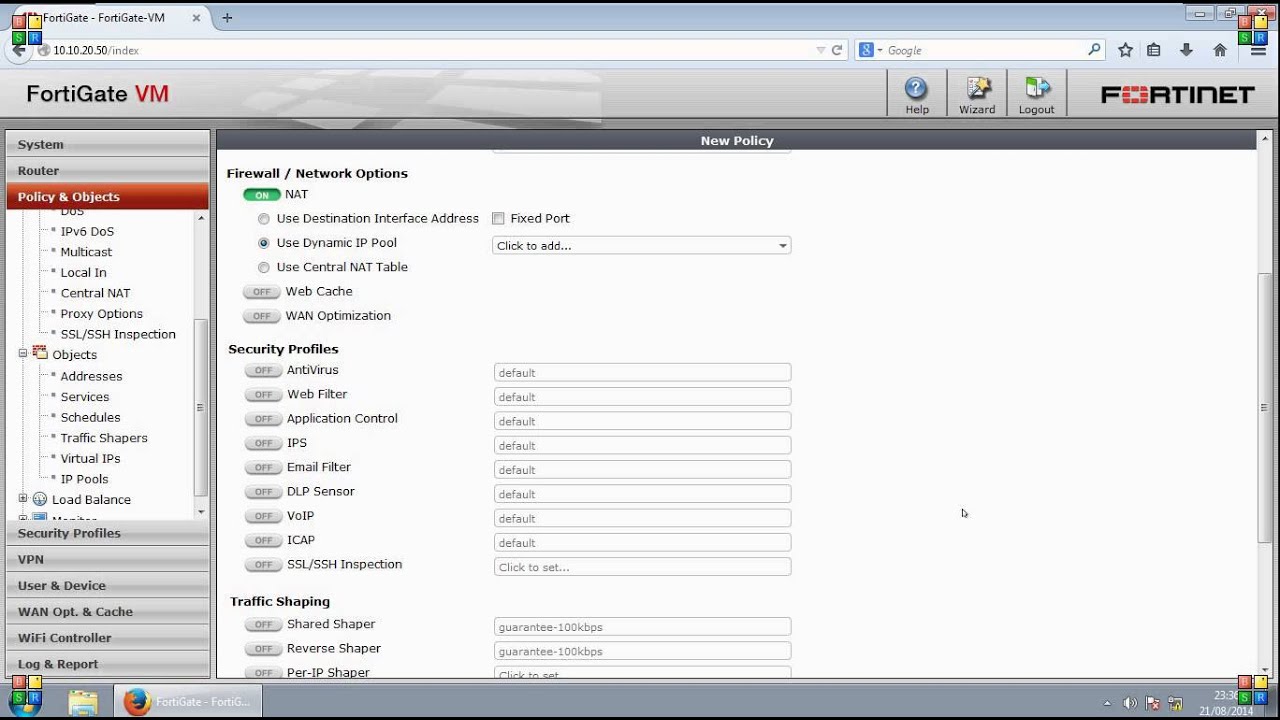The width and height of the screenshot is (1280, 720).
Task: Open the Log & Report section
Action: (x=108, y=663)
